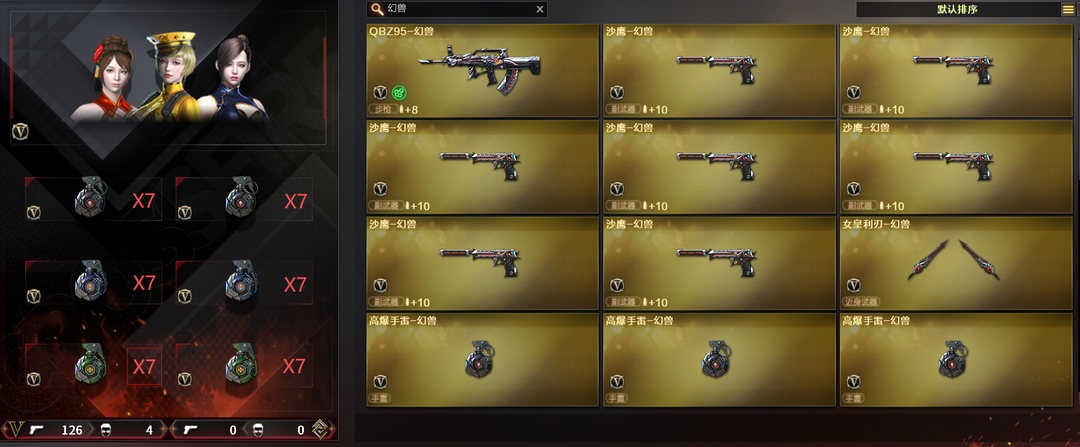Select the QBZ95-幻兽 rifle card
This screenshot has height=447, width=1080.
[483, 70]
